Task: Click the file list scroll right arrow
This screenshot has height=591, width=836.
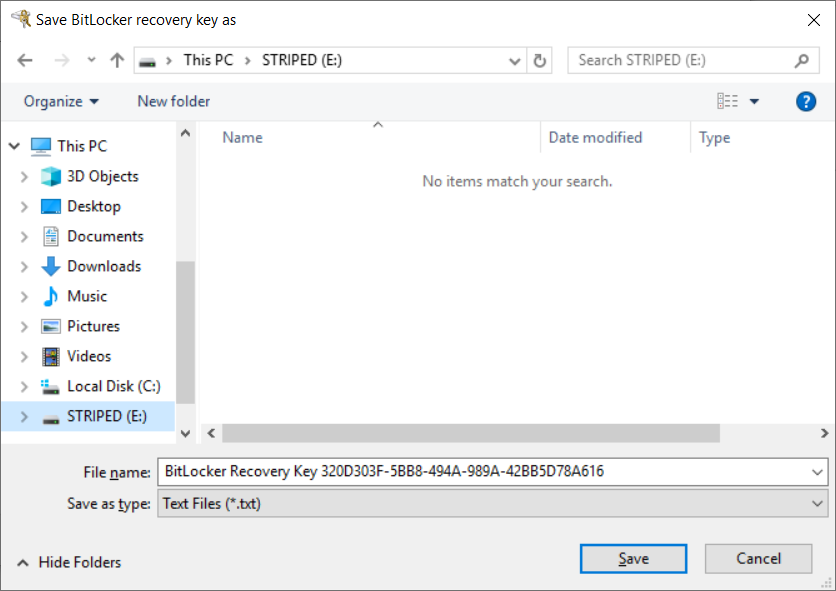Action: click(x=824, y=433)
